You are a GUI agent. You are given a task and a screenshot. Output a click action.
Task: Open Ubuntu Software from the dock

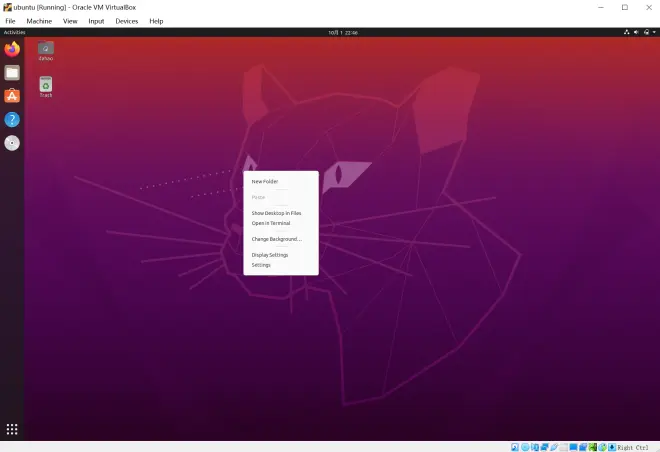[x=12, y=96]
